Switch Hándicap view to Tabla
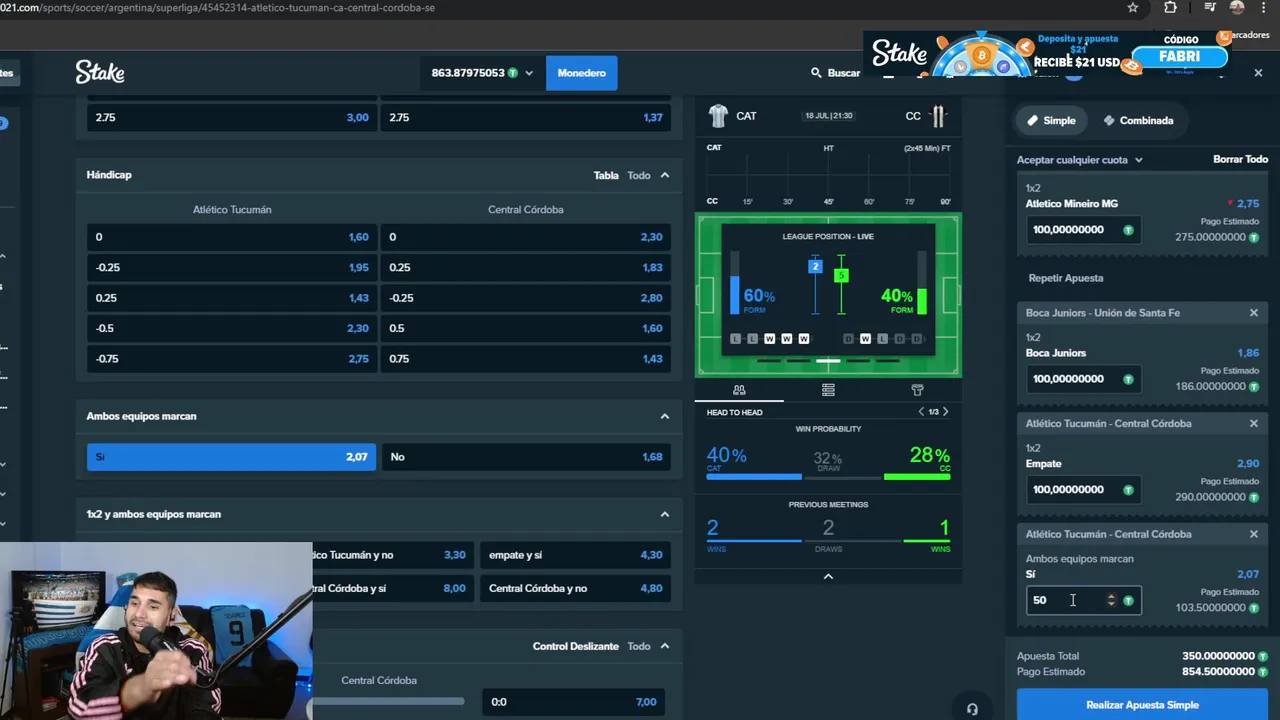1280x720 pixels. (606, 175)
